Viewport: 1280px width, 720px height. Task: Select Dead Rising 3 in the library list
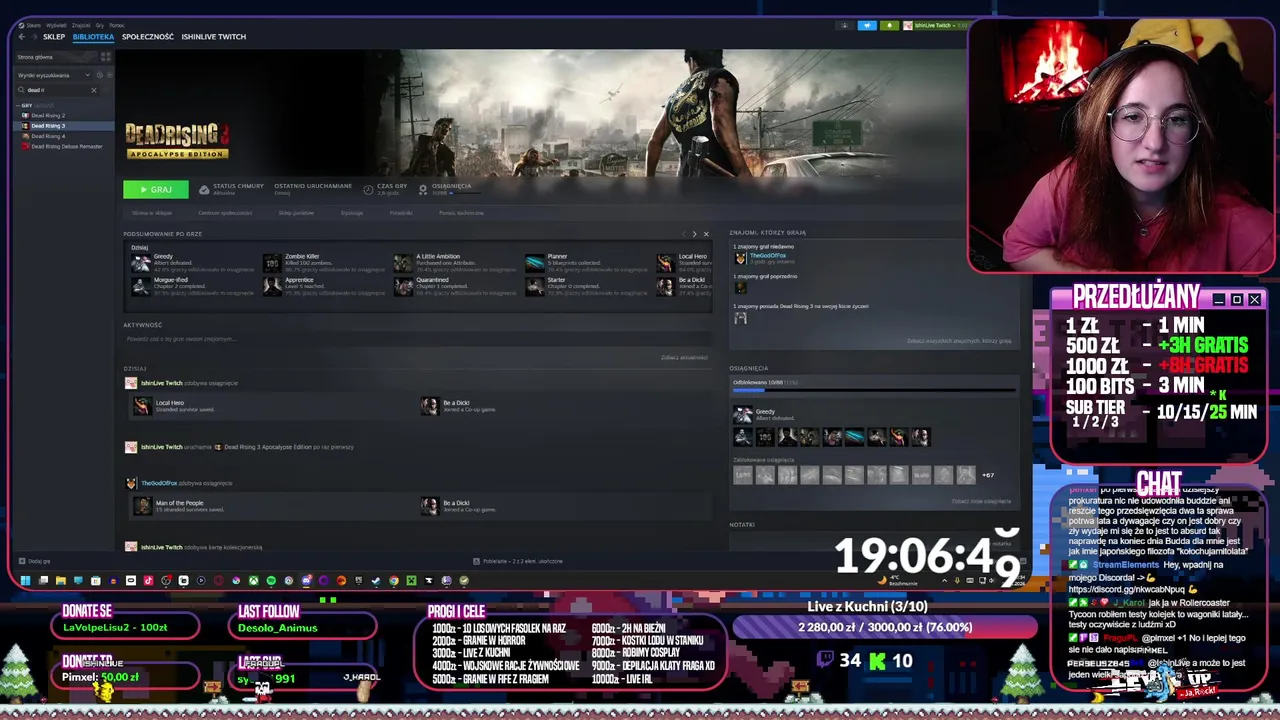point(48,126)
